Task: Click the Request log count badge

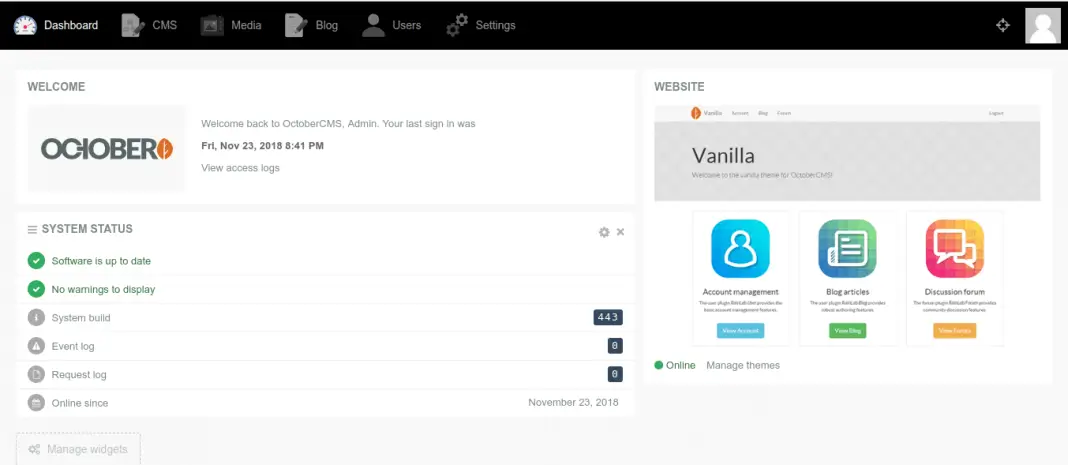Action: 615,374
